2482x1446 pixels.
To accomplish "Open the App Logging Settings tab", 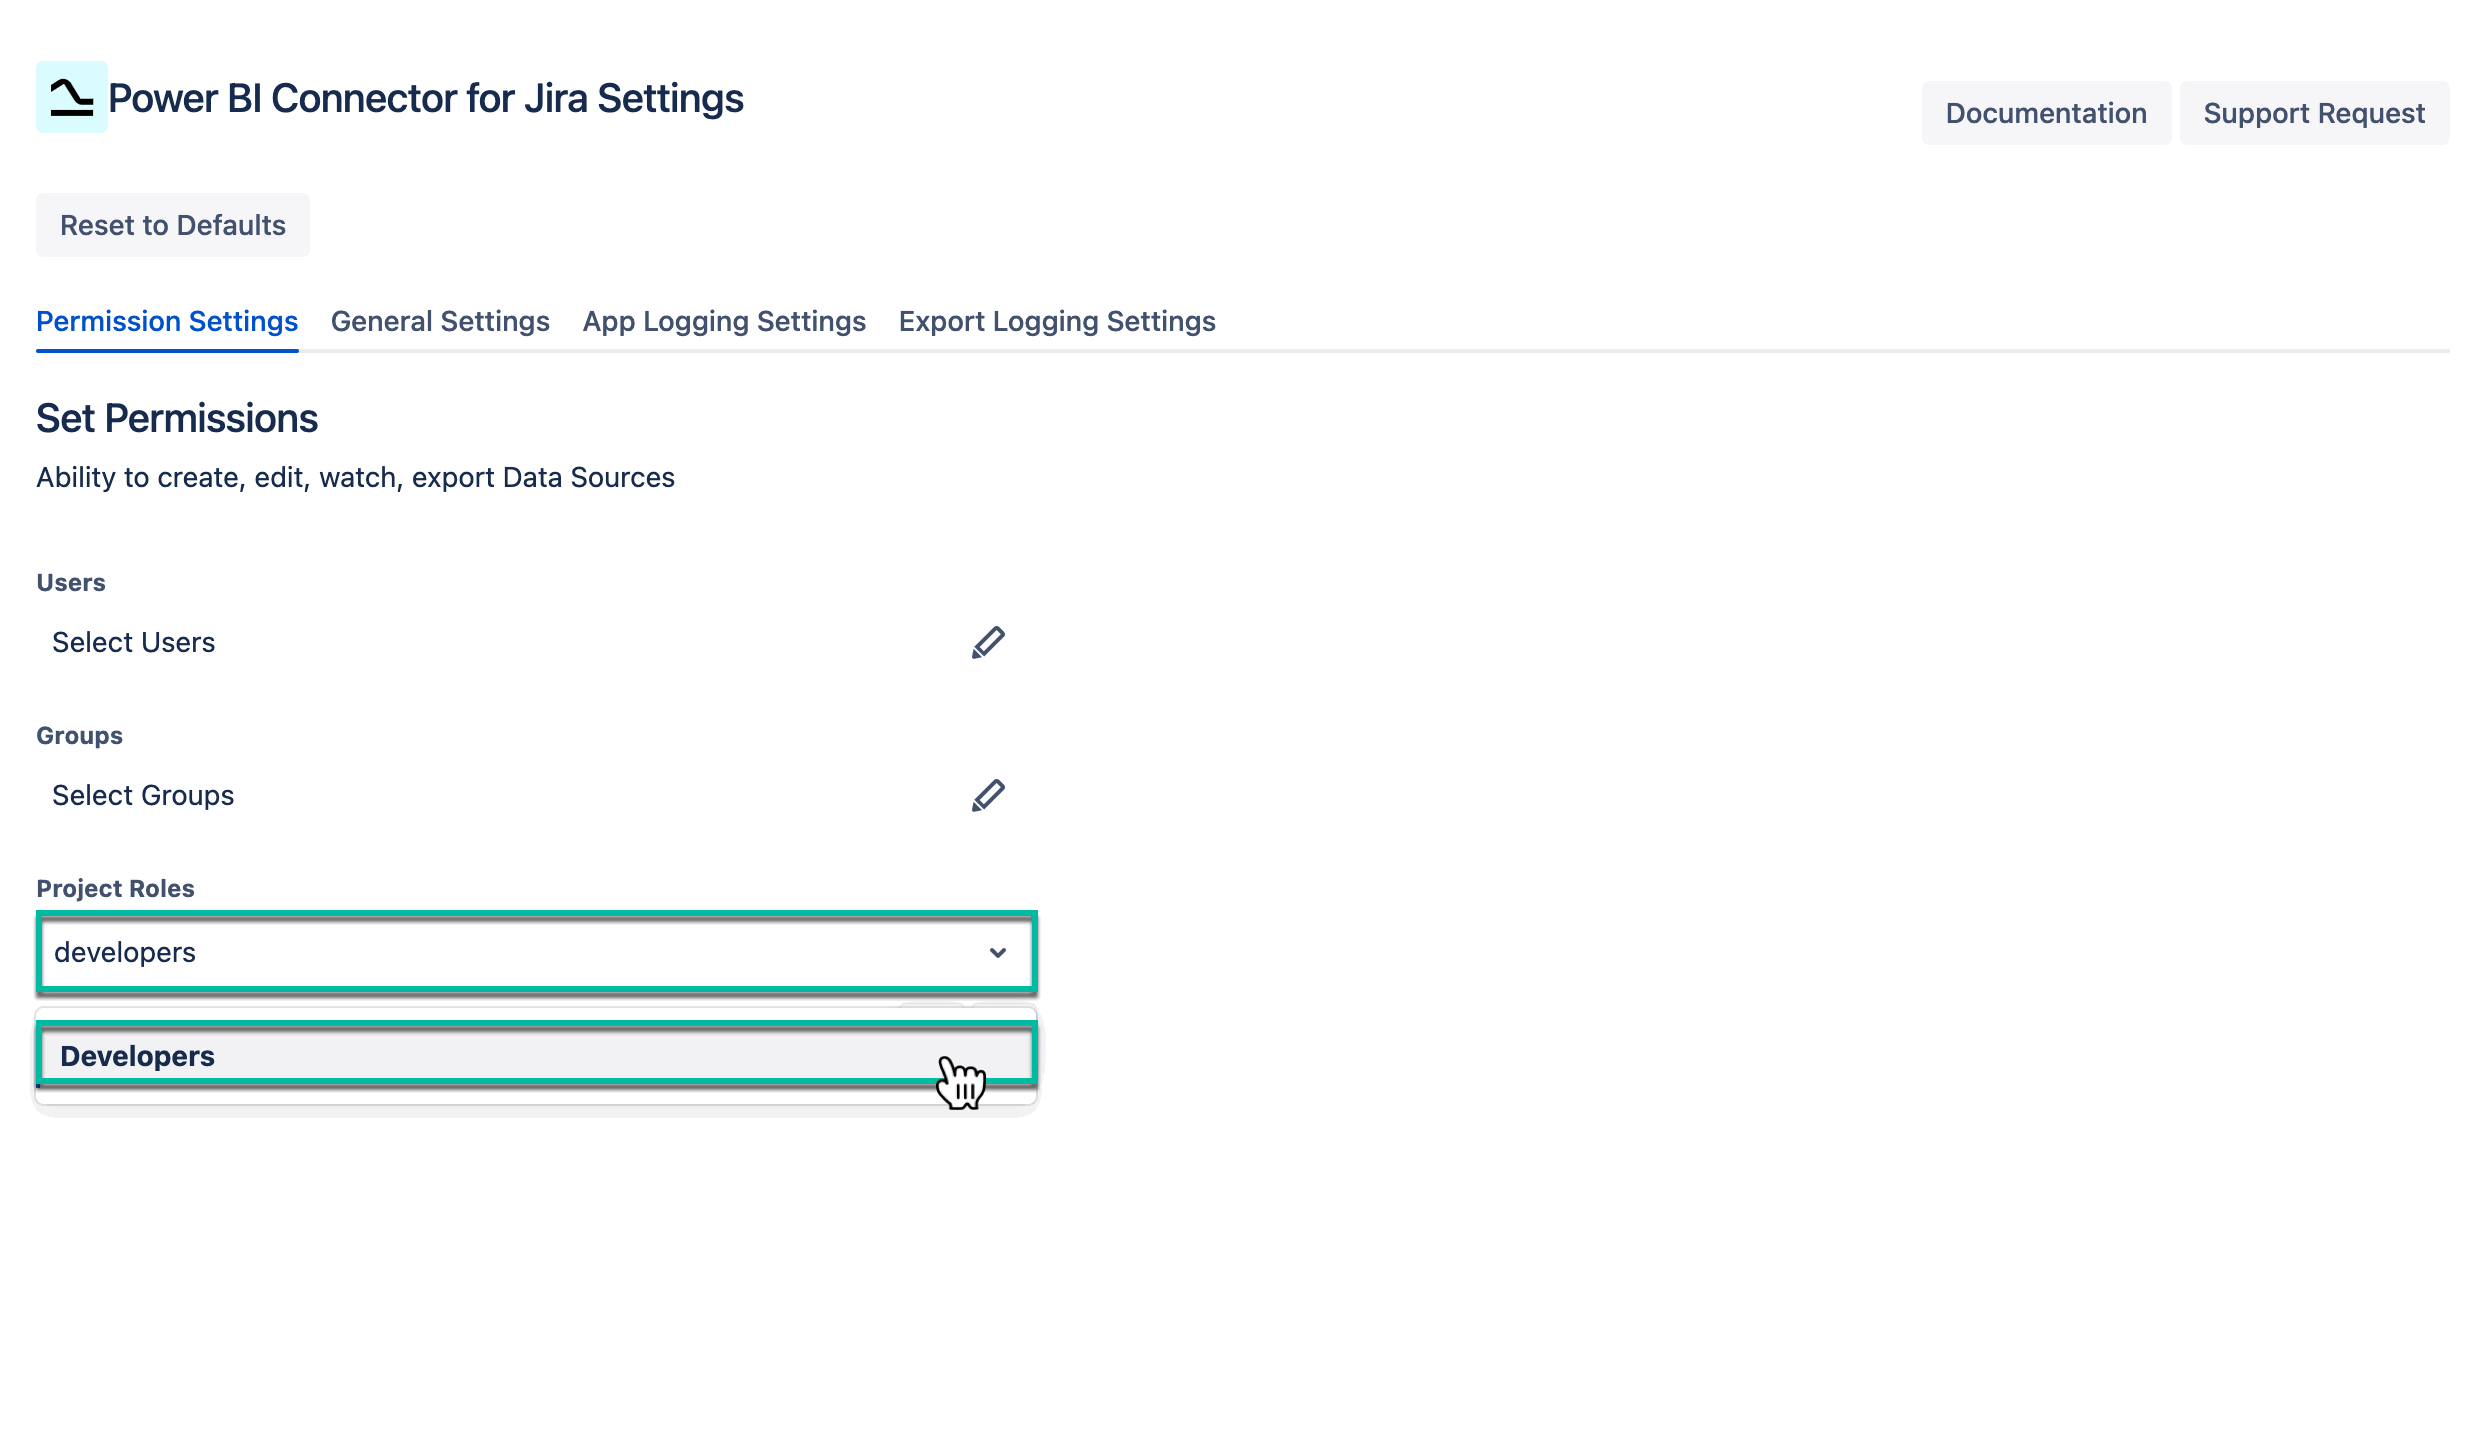I will click(723, 321).
